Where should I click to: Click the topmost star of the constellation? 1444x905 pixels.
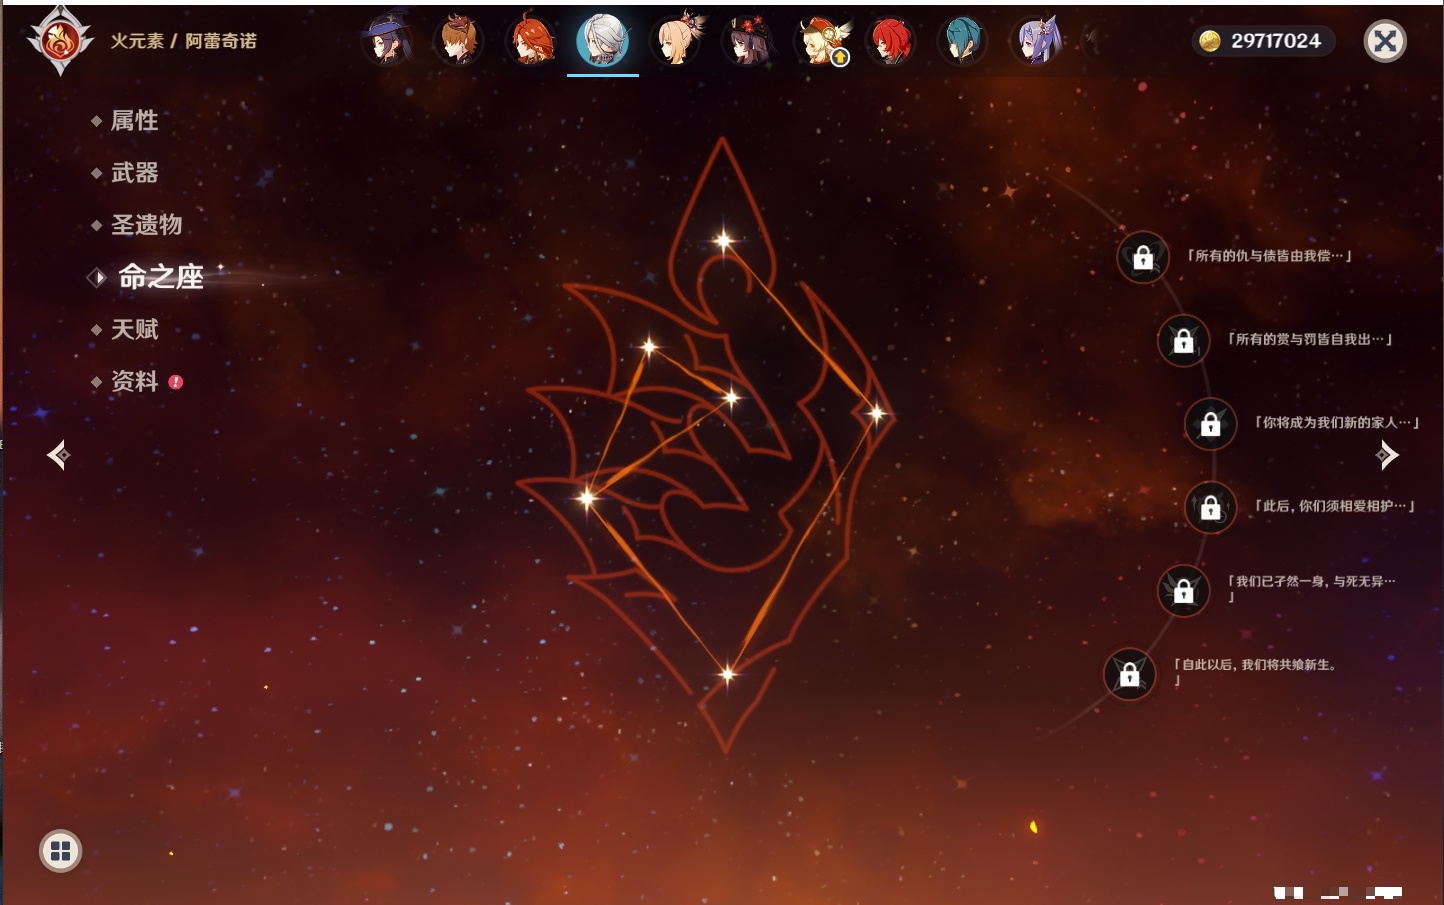tap(723, 240)
